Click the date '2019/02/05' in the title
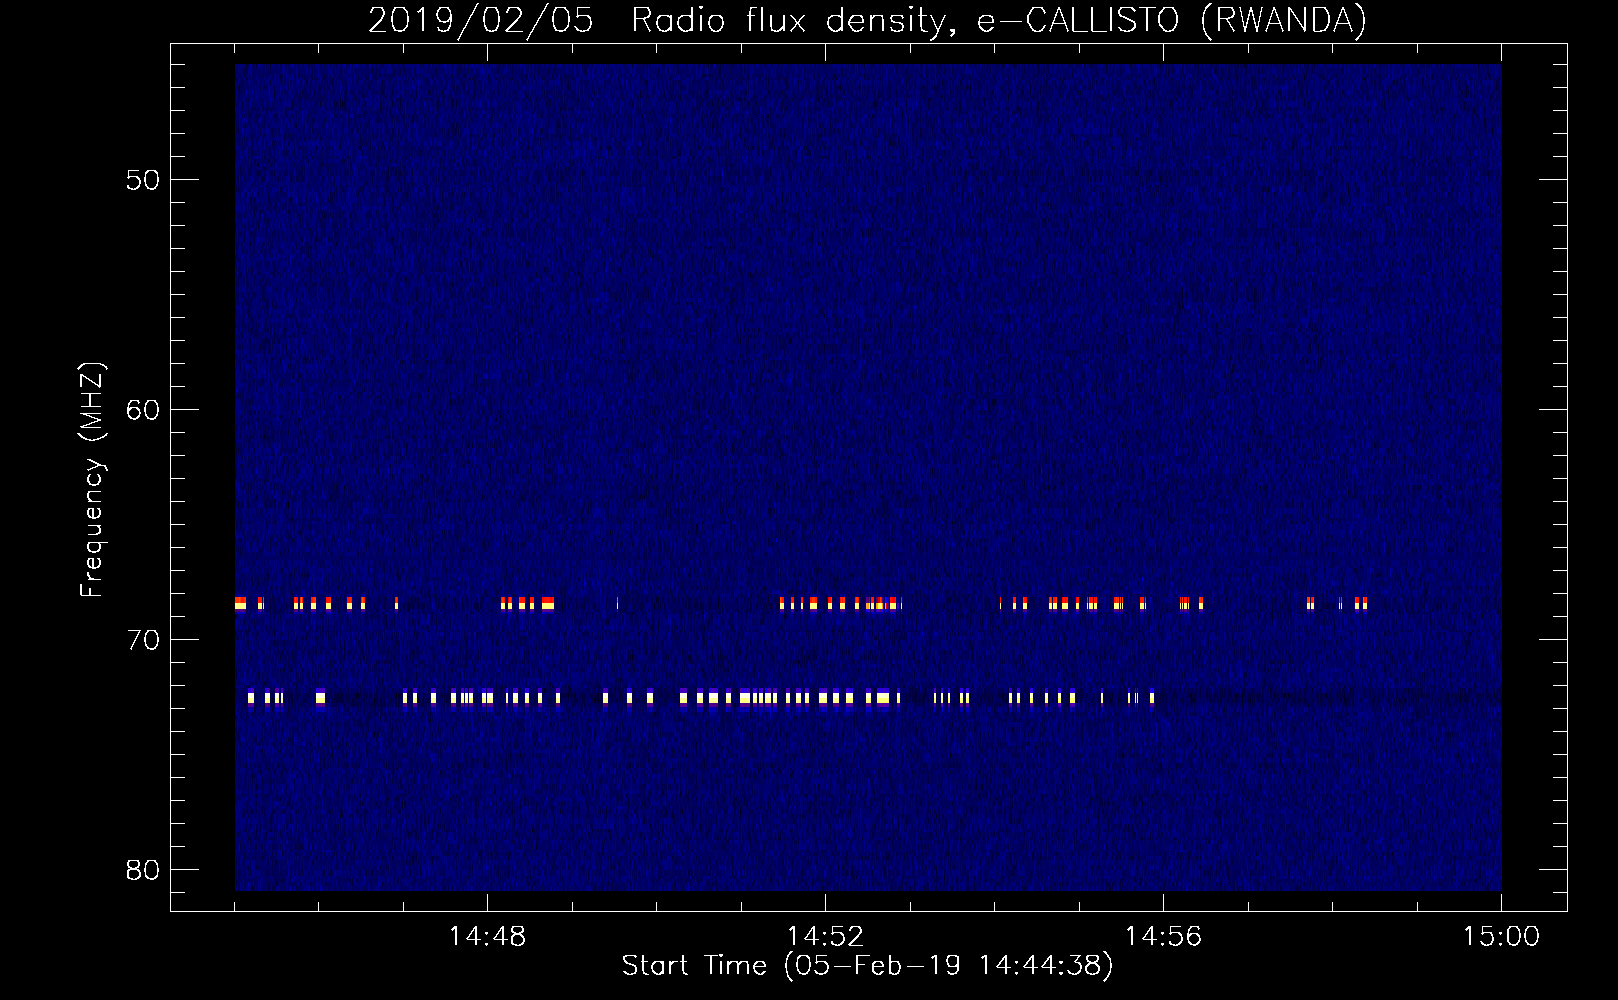Image resolution: width=1618 pixels, height=1000 pixels. pyautogui.click(x=481, y=21)
